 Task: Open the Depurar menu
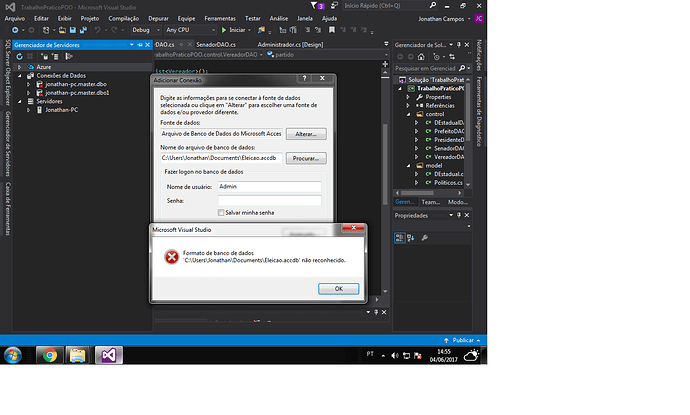point(158,18)
